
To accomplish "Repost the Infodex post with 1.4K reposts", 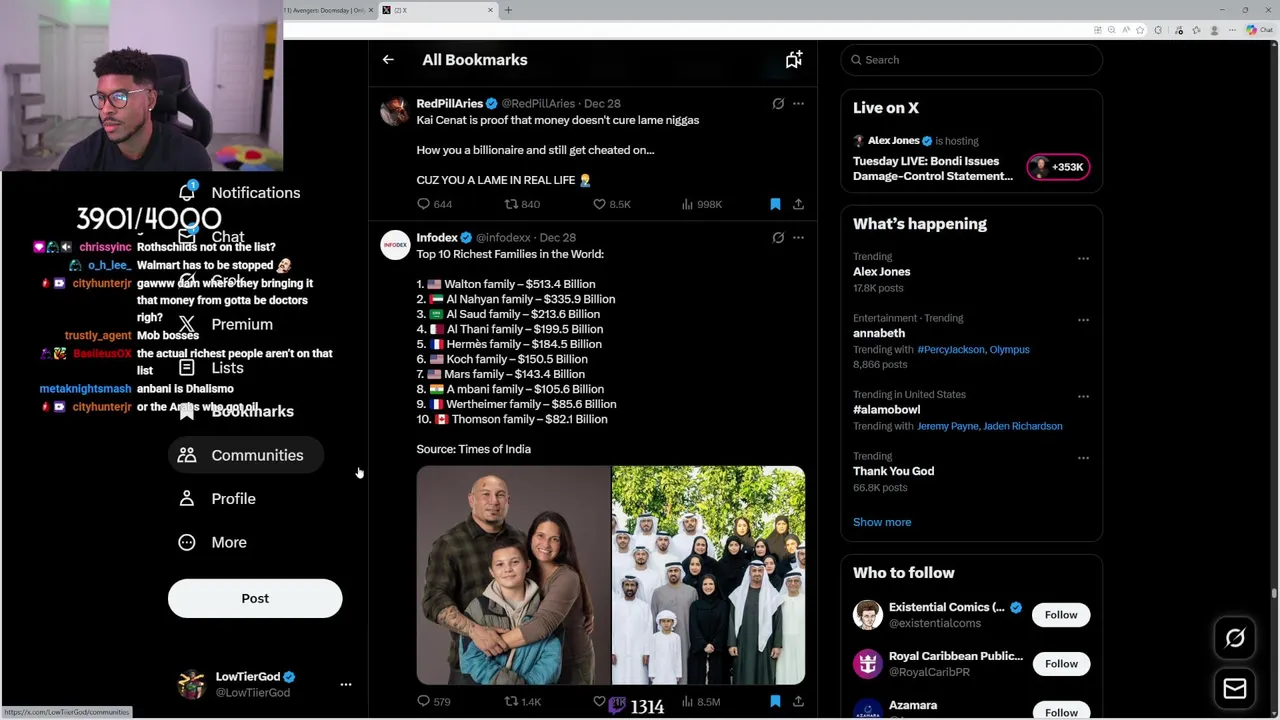I will click(x=522, y=702).
